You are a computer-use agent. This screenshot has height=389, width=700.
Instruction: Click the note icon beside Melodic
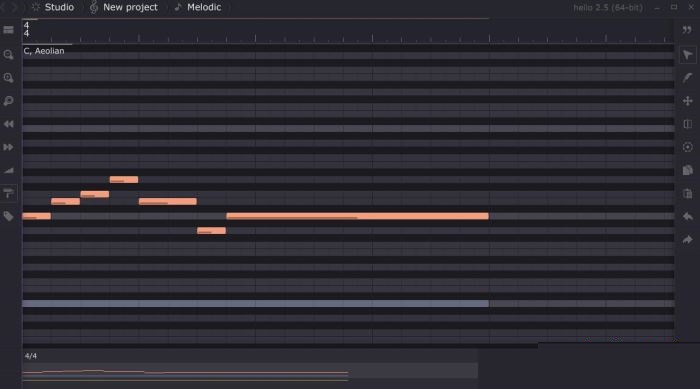[x=178, y=7]
